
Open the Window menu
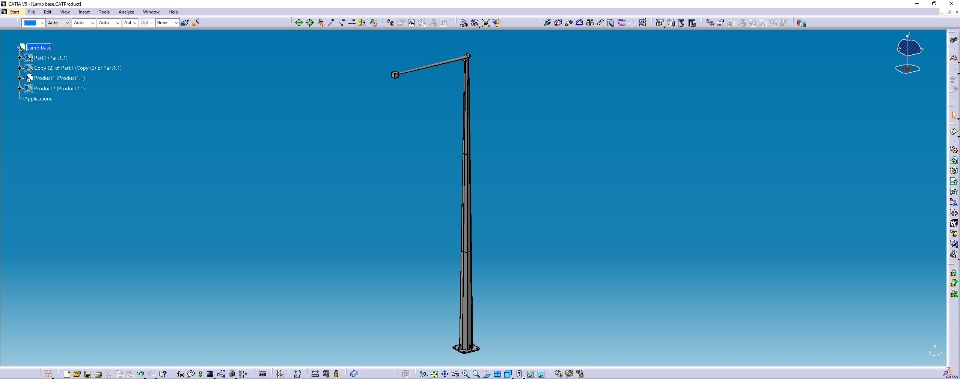[x=151, y=12]
